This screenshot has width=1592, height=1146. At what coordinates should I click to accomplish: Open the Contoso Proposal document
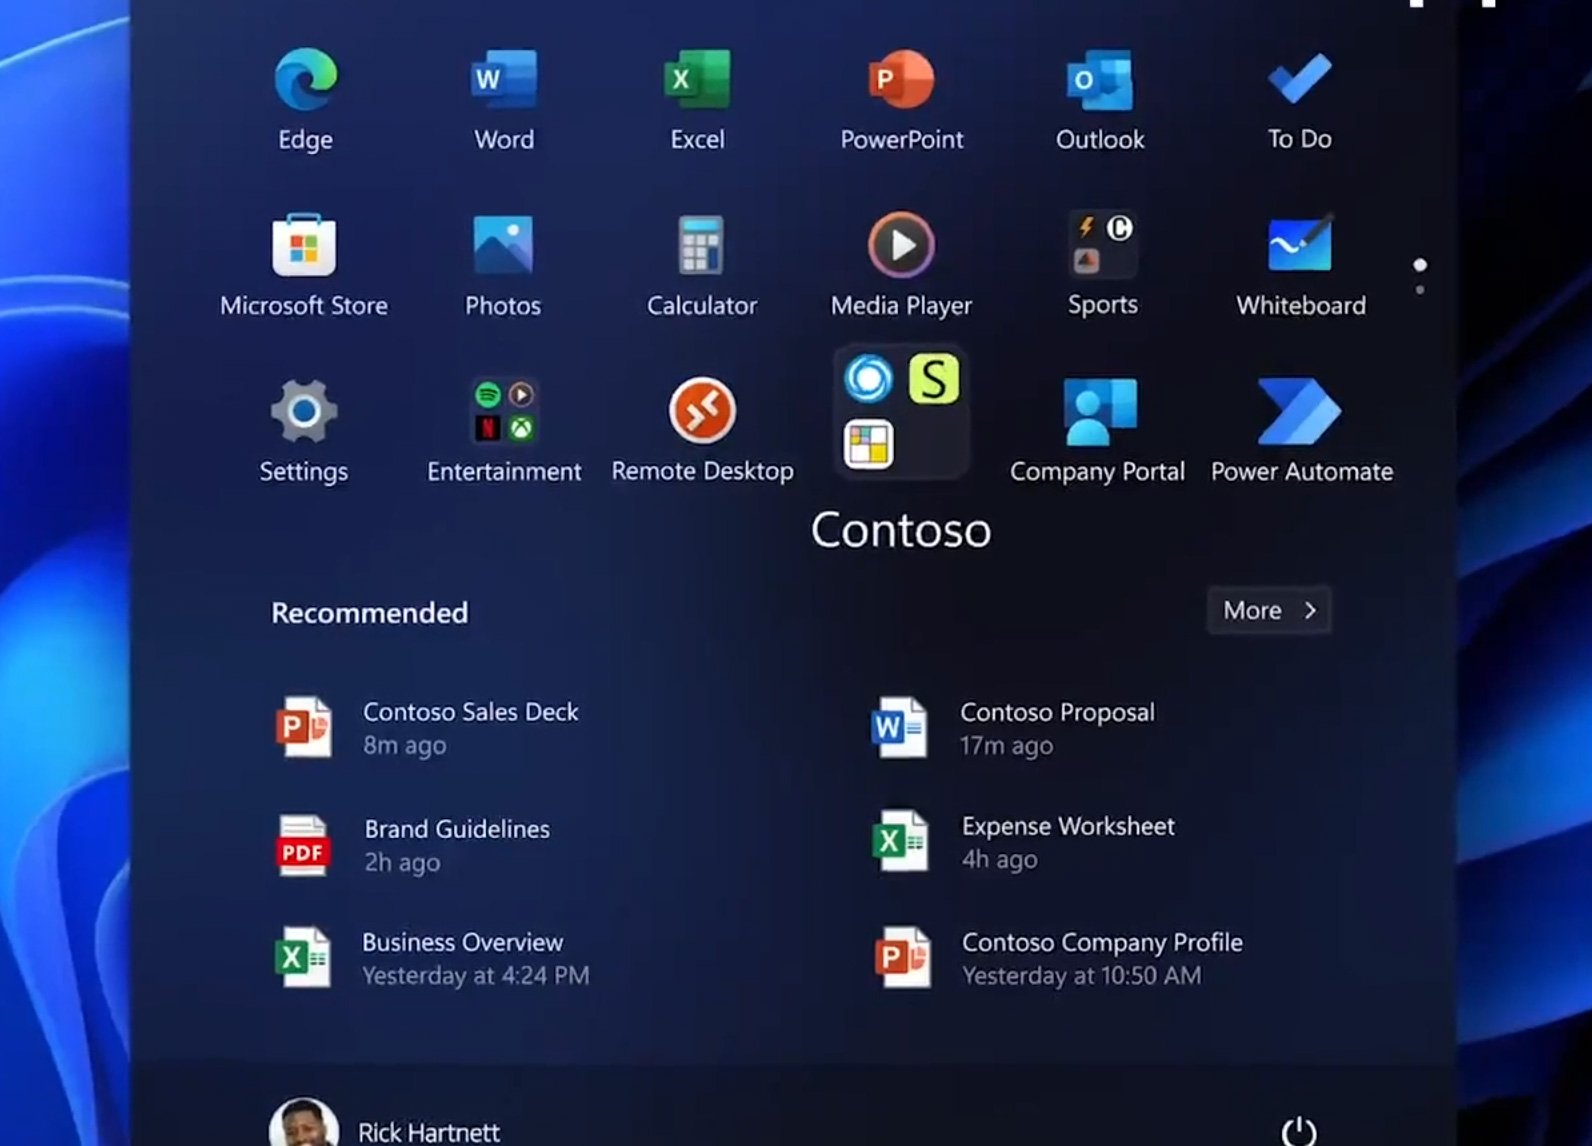(x=1014, y=728)
